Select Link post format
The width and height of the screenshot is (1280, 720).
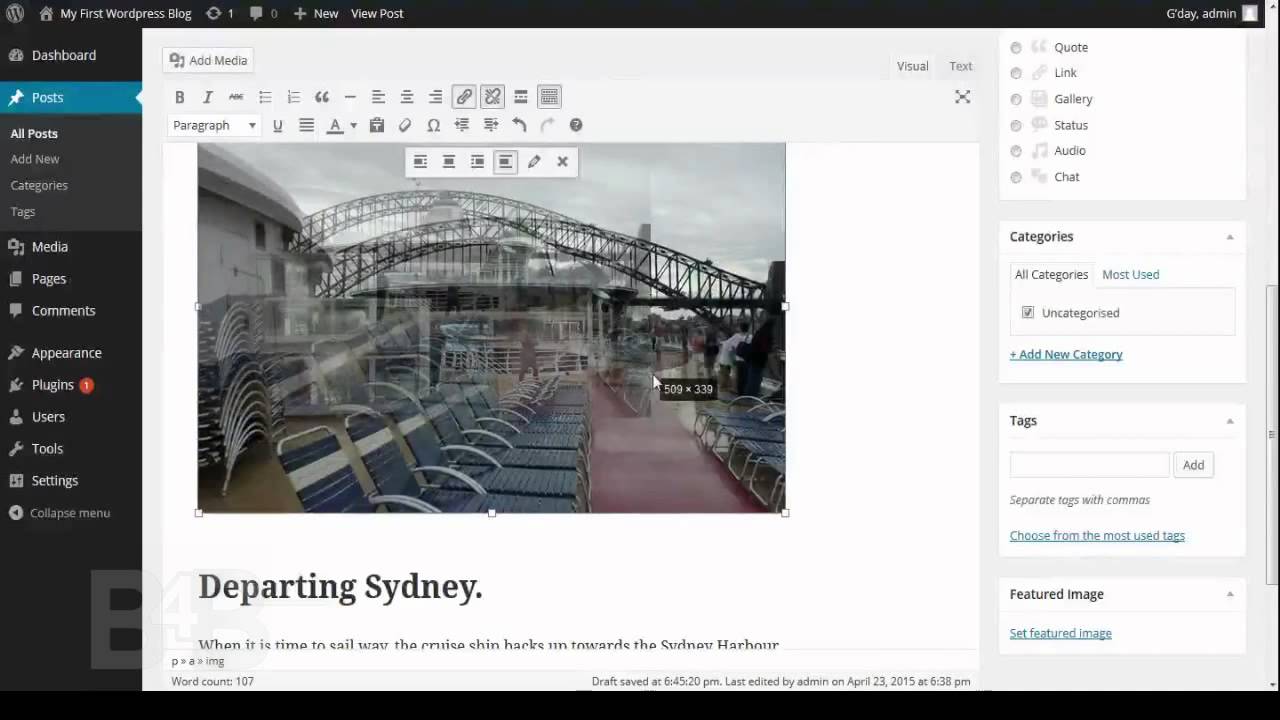pyautogui.click(x=1016, y=73)
